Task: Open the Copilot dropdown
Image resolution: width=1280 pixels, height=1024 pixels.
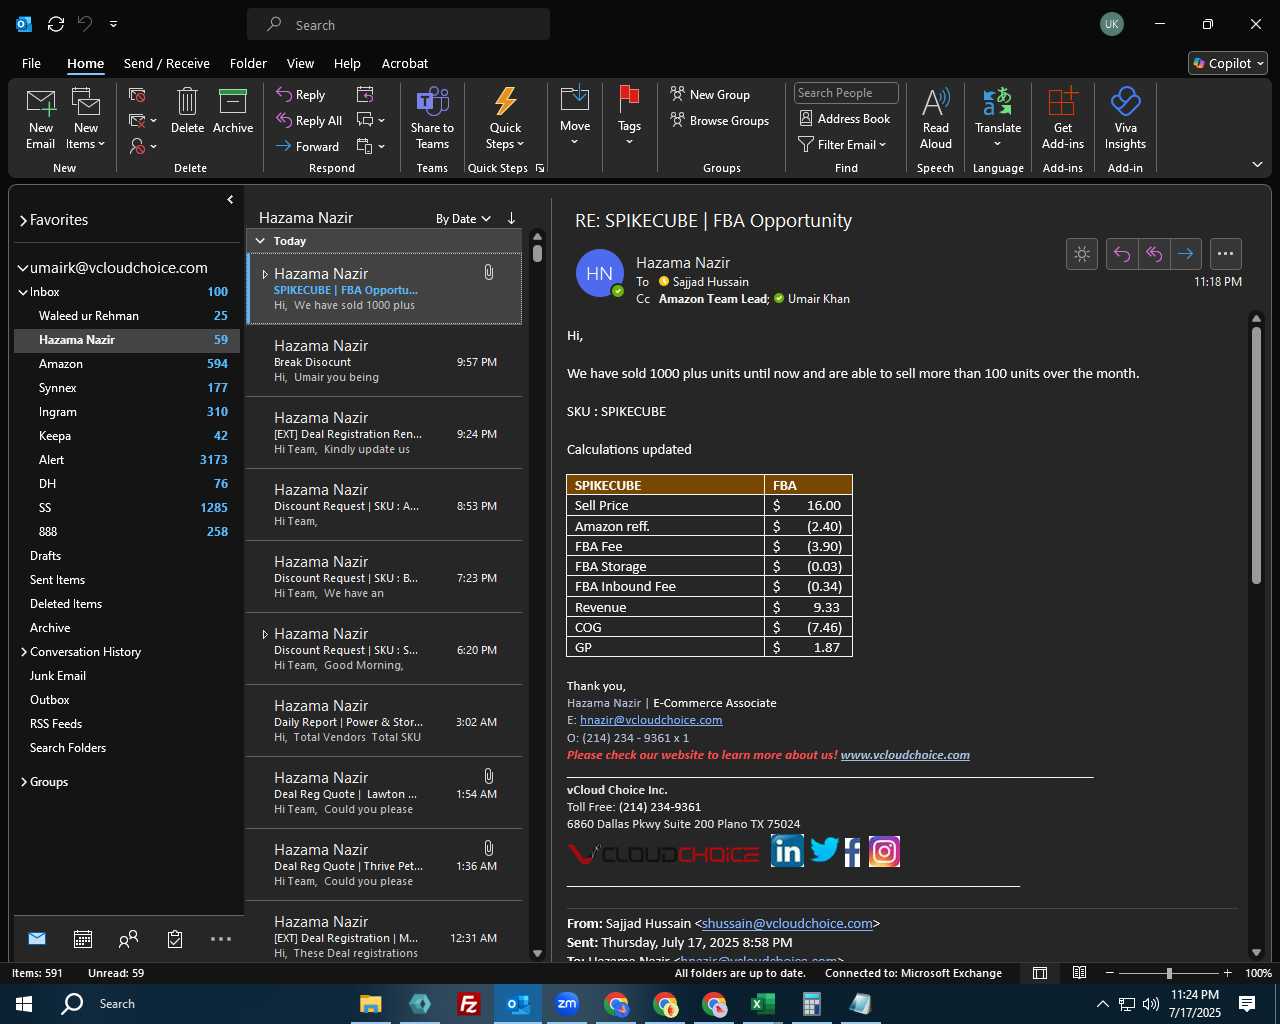Action: tap(1228, 63)
